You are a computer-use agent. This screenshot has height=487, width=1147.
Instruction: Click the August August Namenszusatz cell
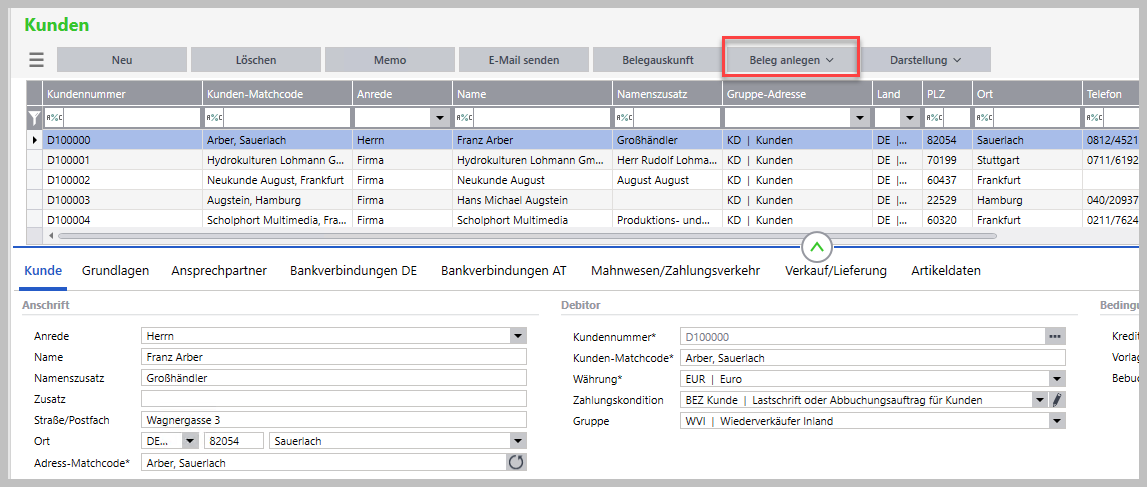point(667,180)
